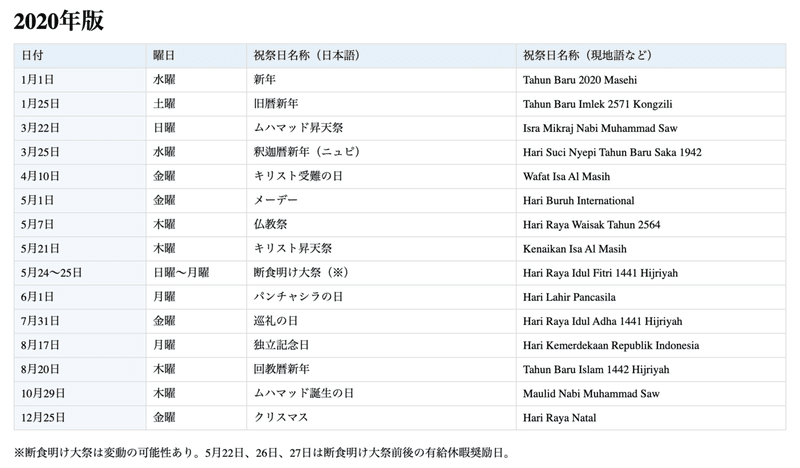Click the ※断食明け大祭 footnote text

tap(262, 453)
